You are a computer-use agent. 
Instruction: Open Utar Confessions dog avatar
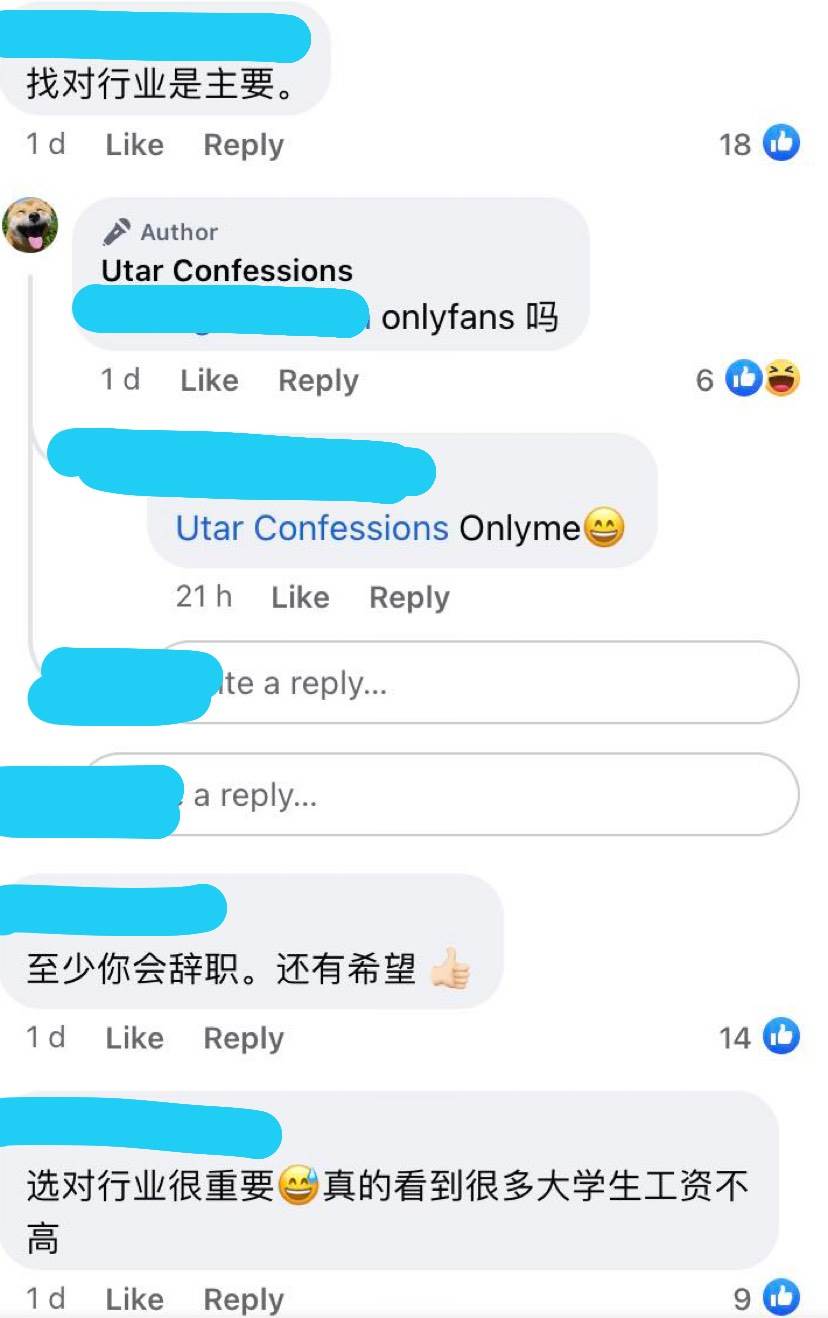pyautogui.click(x=31, y=225)
